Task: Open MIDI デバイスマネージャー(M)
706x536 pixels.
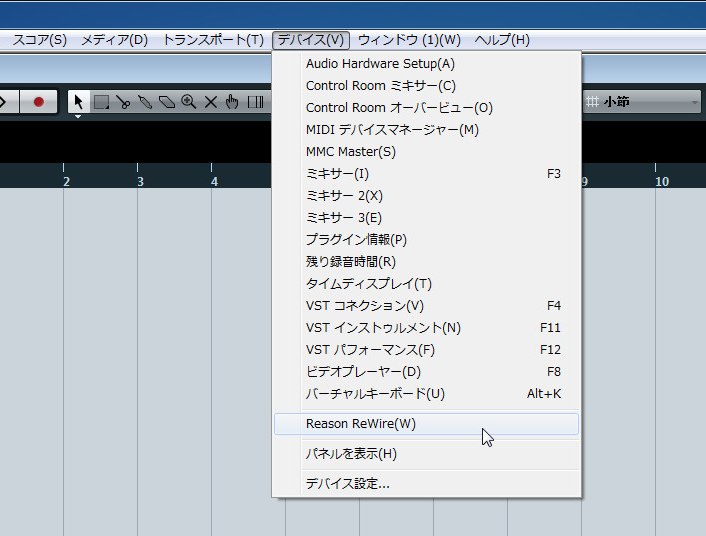Action: (x=426, y=130)
